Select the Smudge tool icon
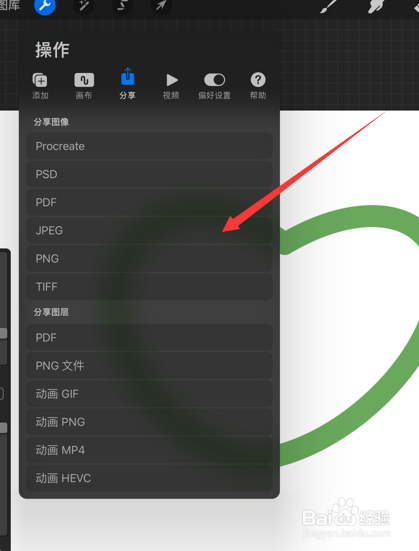This screenshot has width=419, height=551. pos(376,6)
